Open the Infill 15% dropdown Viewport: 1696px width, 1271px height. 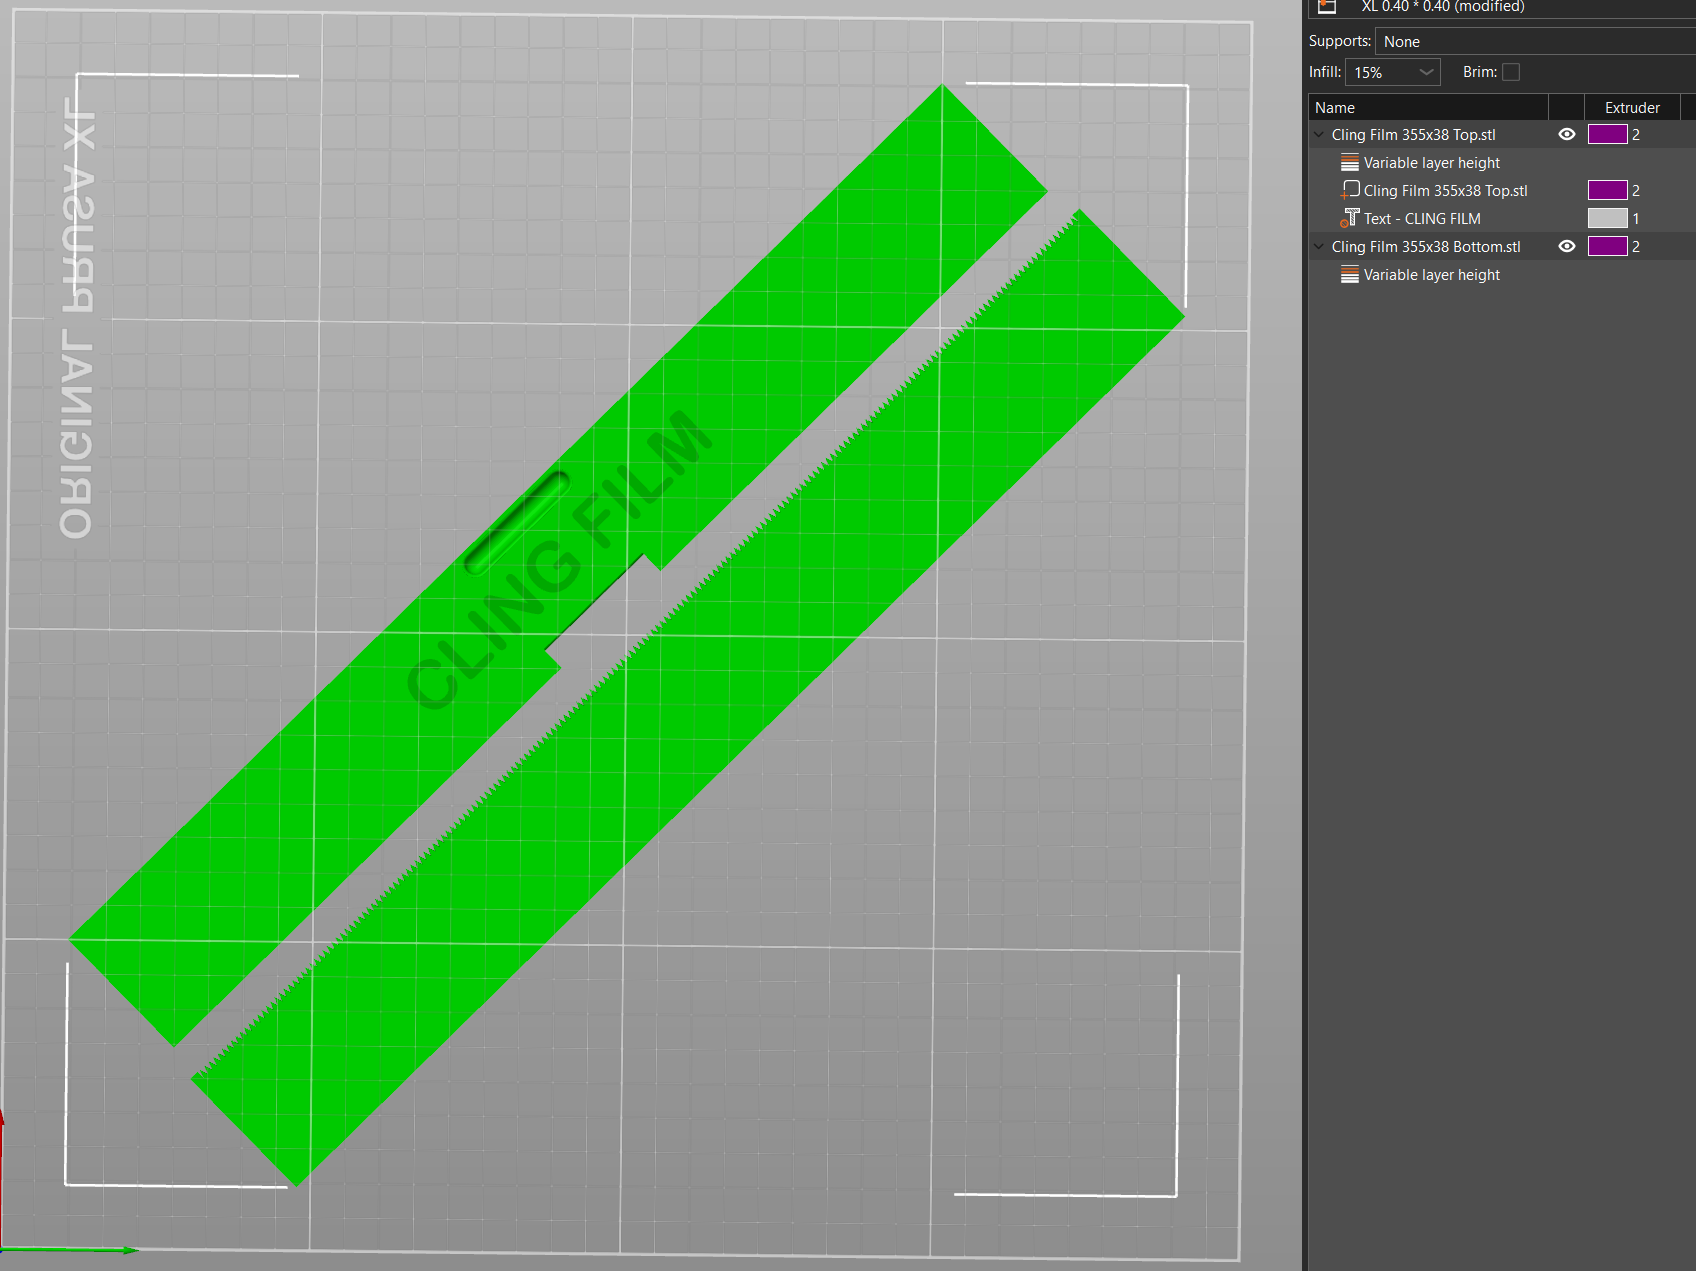click(1393, 72)
